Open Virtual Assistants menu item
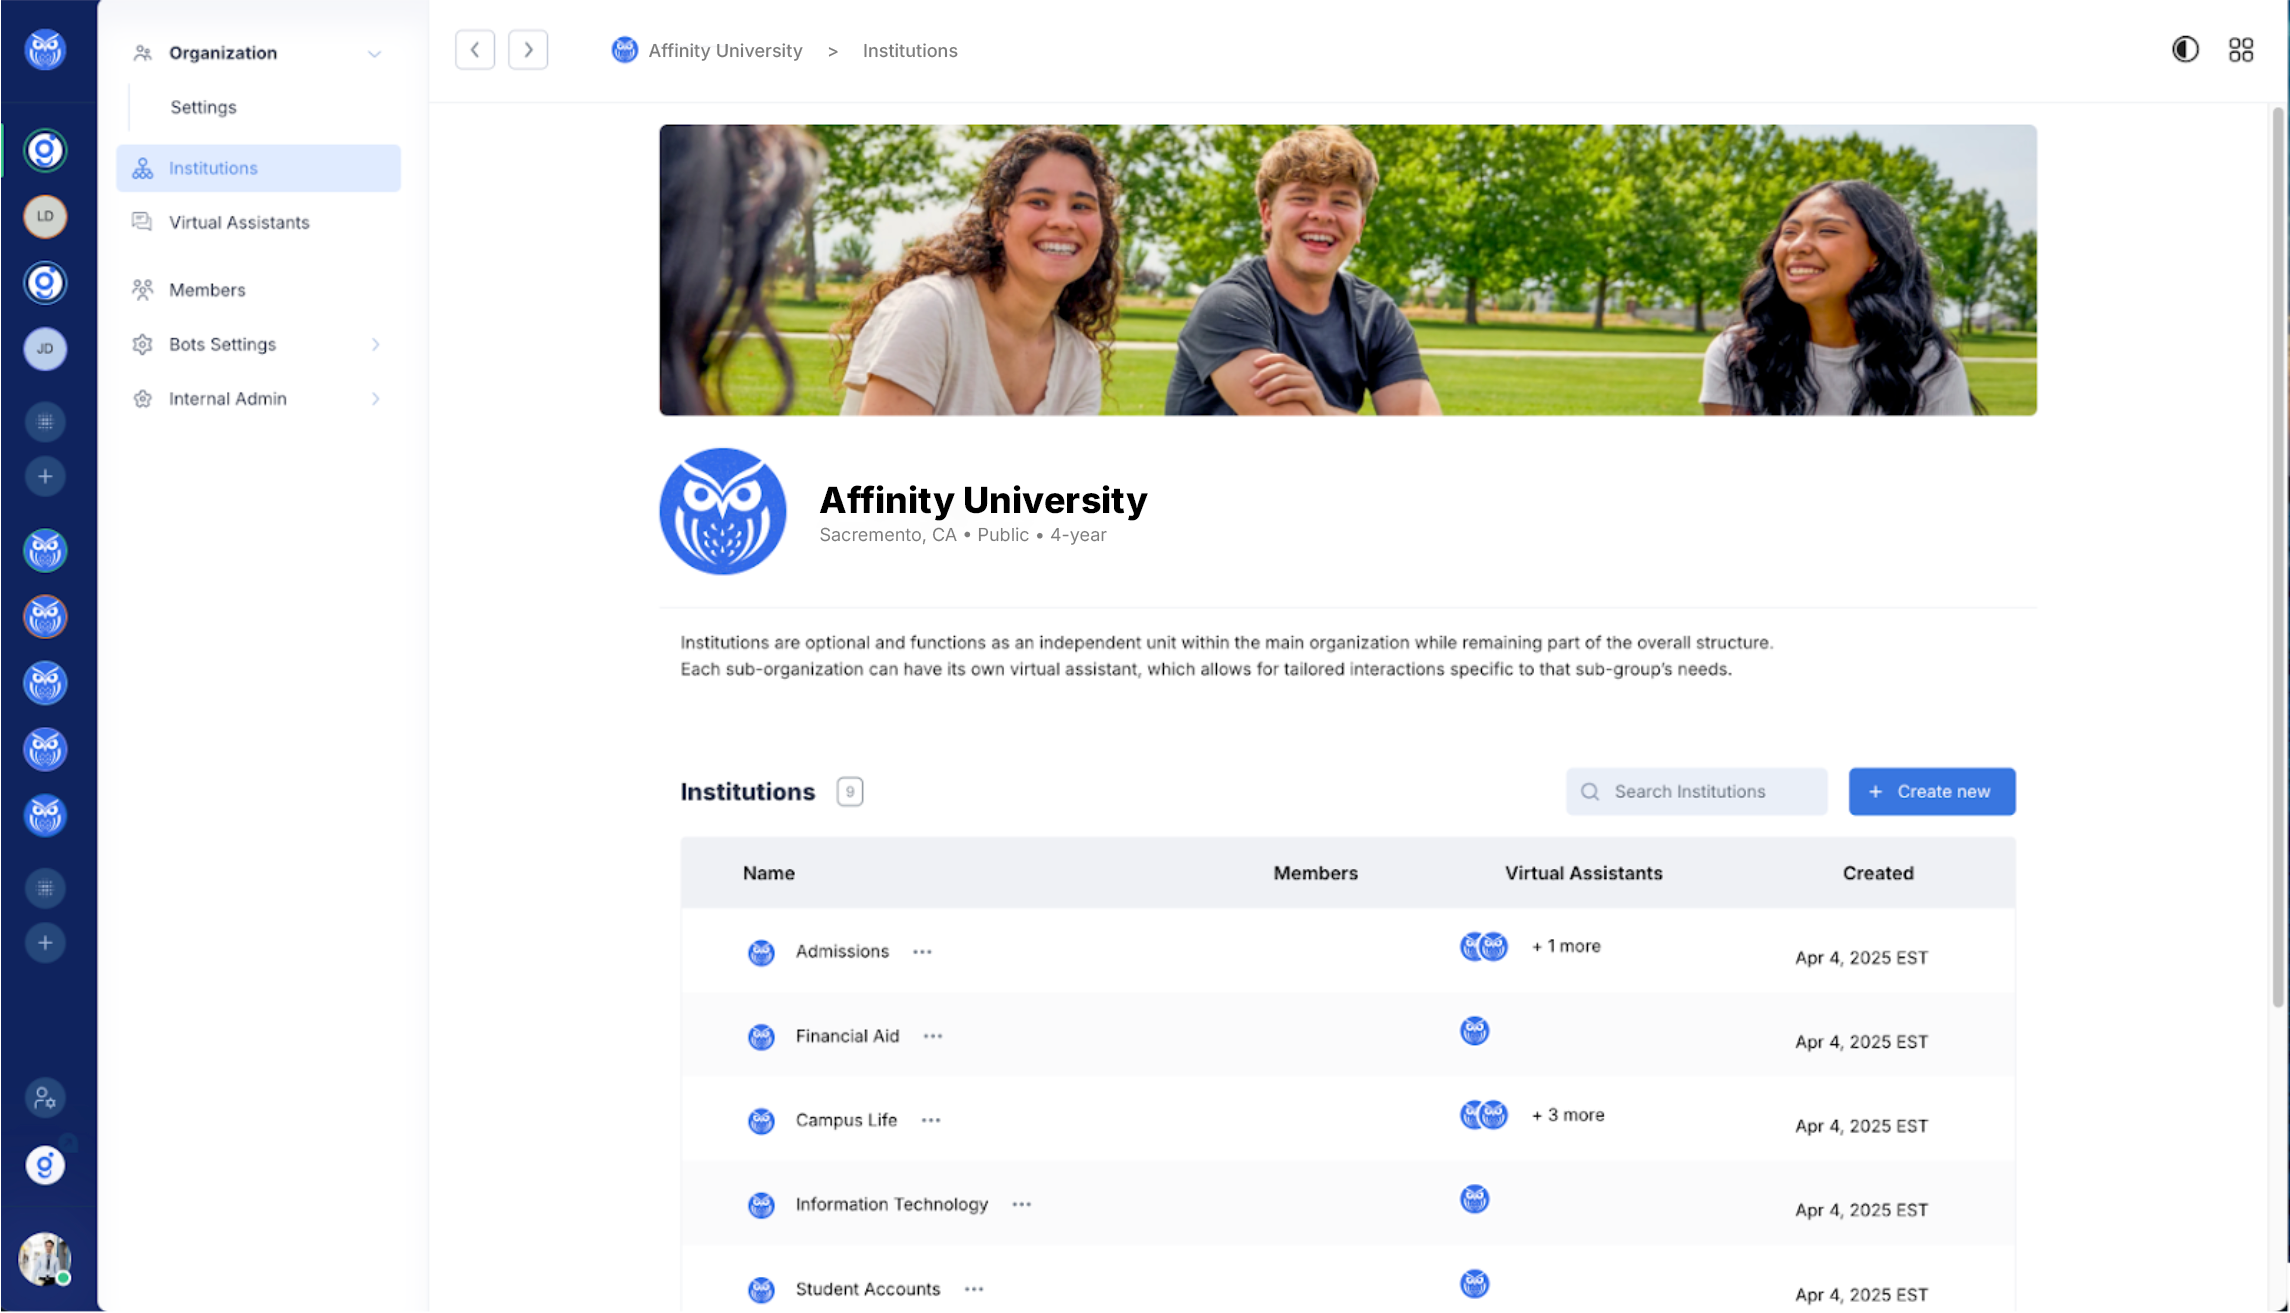2290x1313 pixels. [x=239, y=222]
